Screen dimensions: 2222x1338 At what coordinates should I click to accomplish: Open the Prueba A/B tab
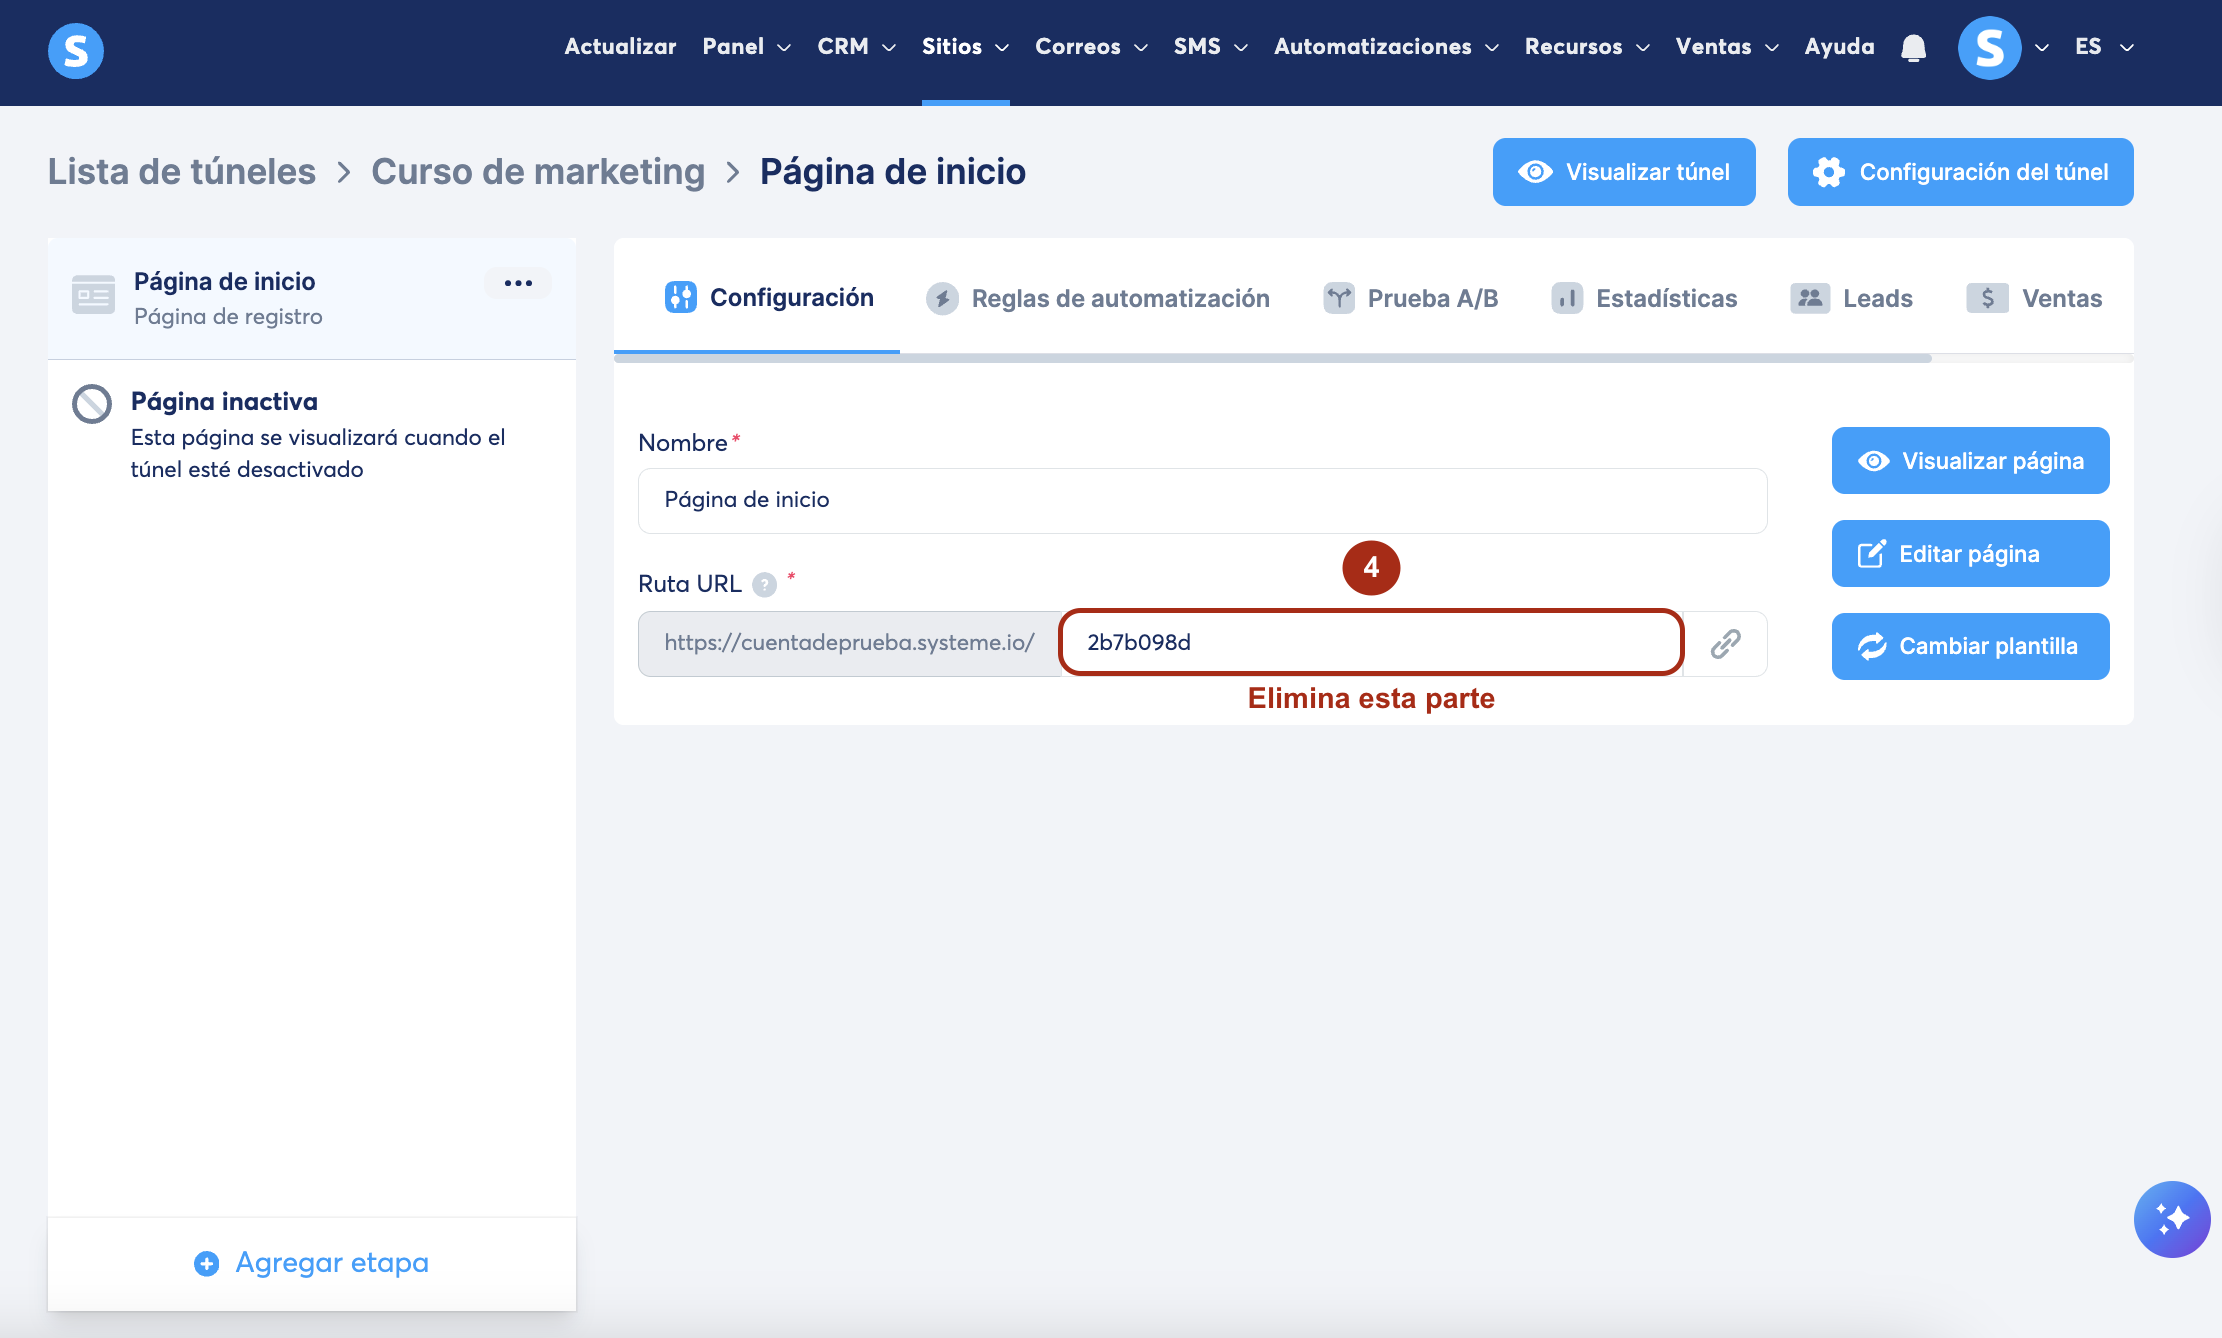point(1410,298)
